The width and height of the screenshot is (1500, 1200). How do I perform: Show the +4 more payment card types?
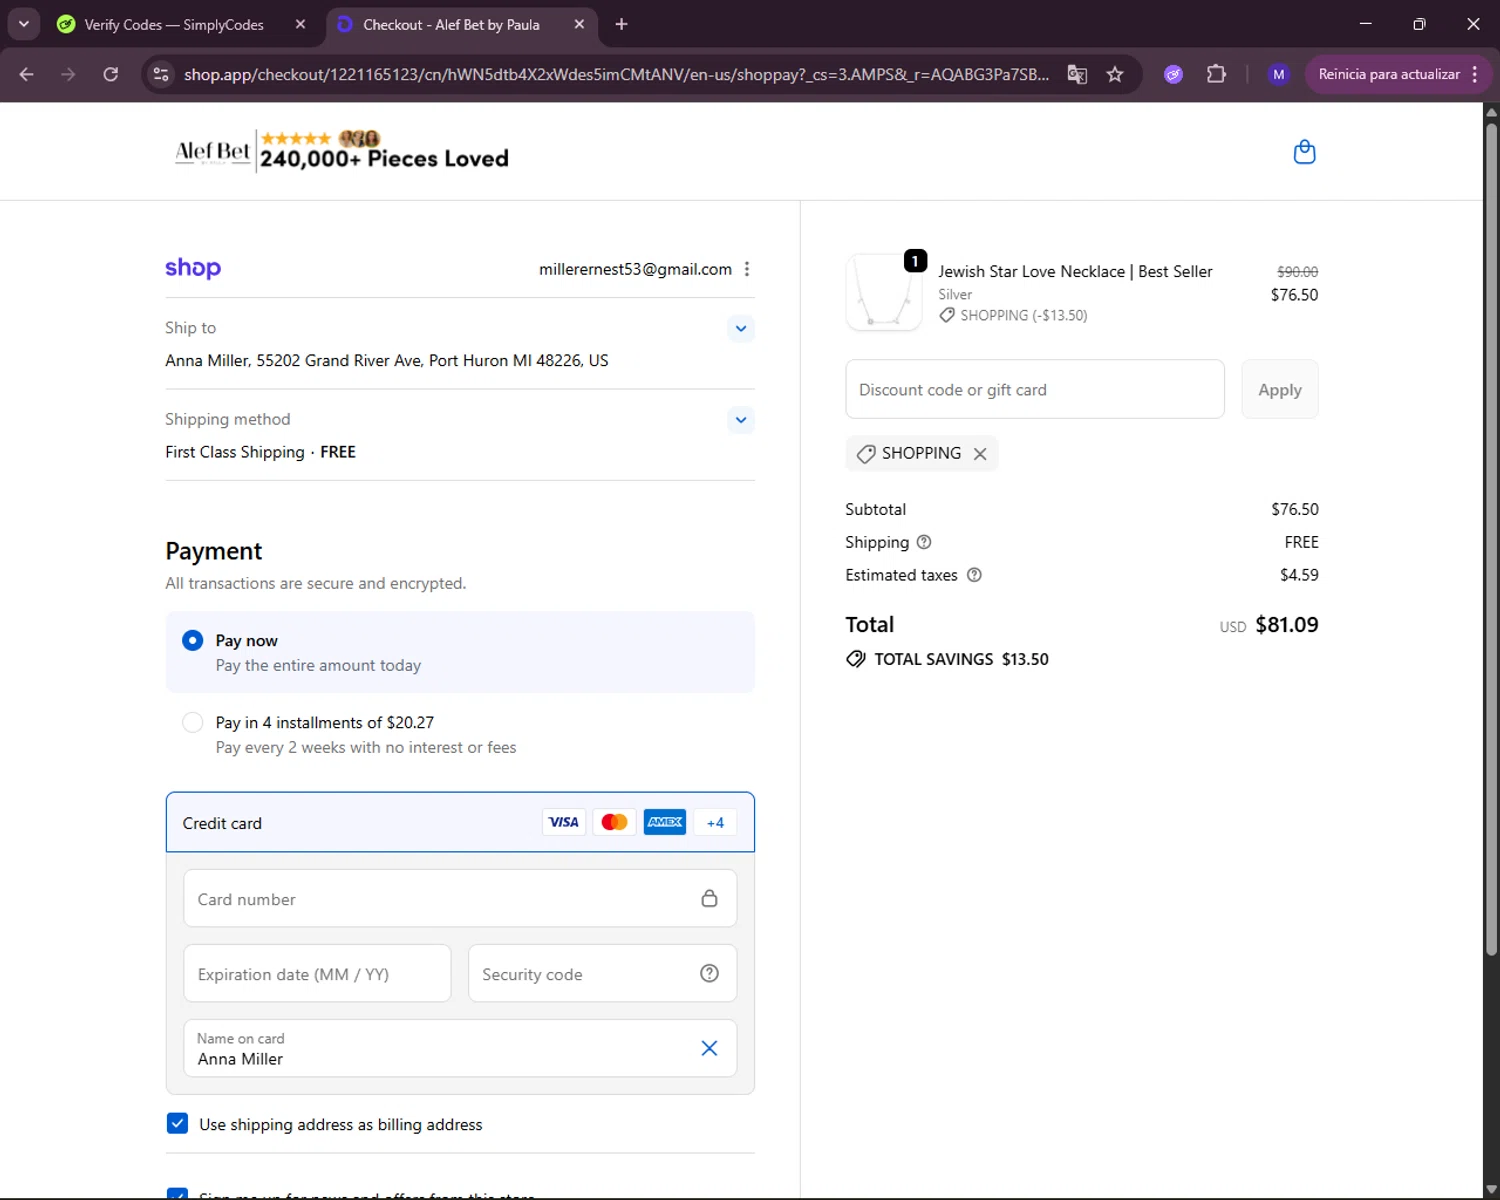tap(715, 822)
